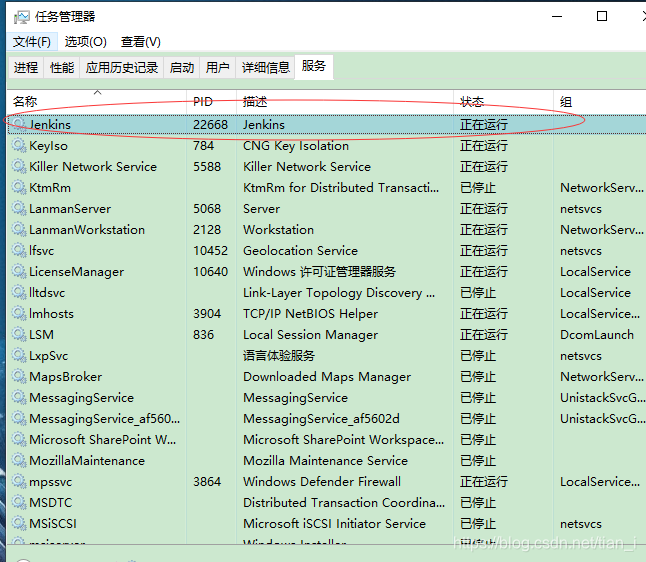Click description Downloaded Maps Manager

coord(327,377)
